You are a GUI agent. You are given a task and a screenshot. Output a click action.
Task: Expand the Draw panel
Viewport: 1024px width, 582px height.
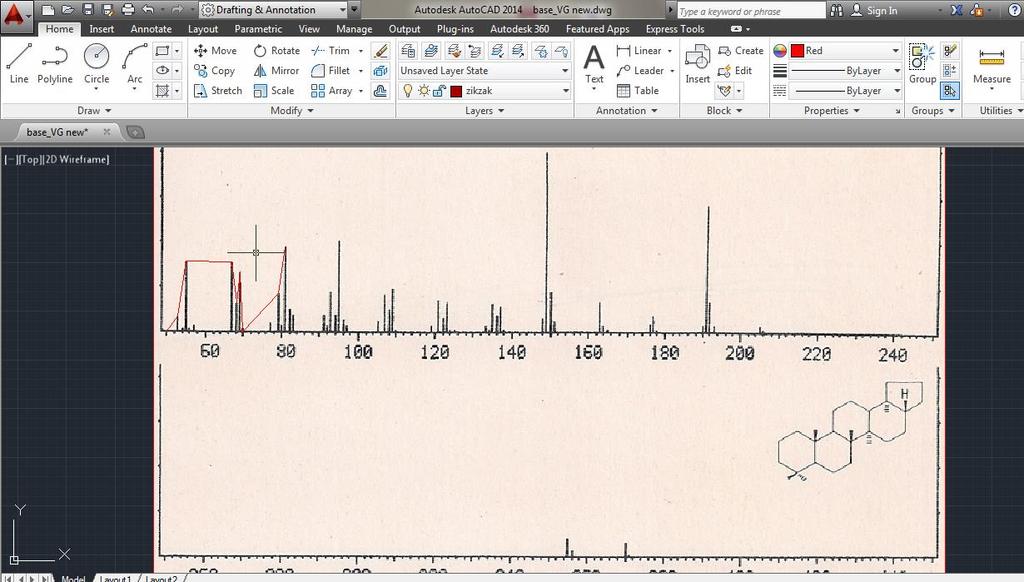94,110
